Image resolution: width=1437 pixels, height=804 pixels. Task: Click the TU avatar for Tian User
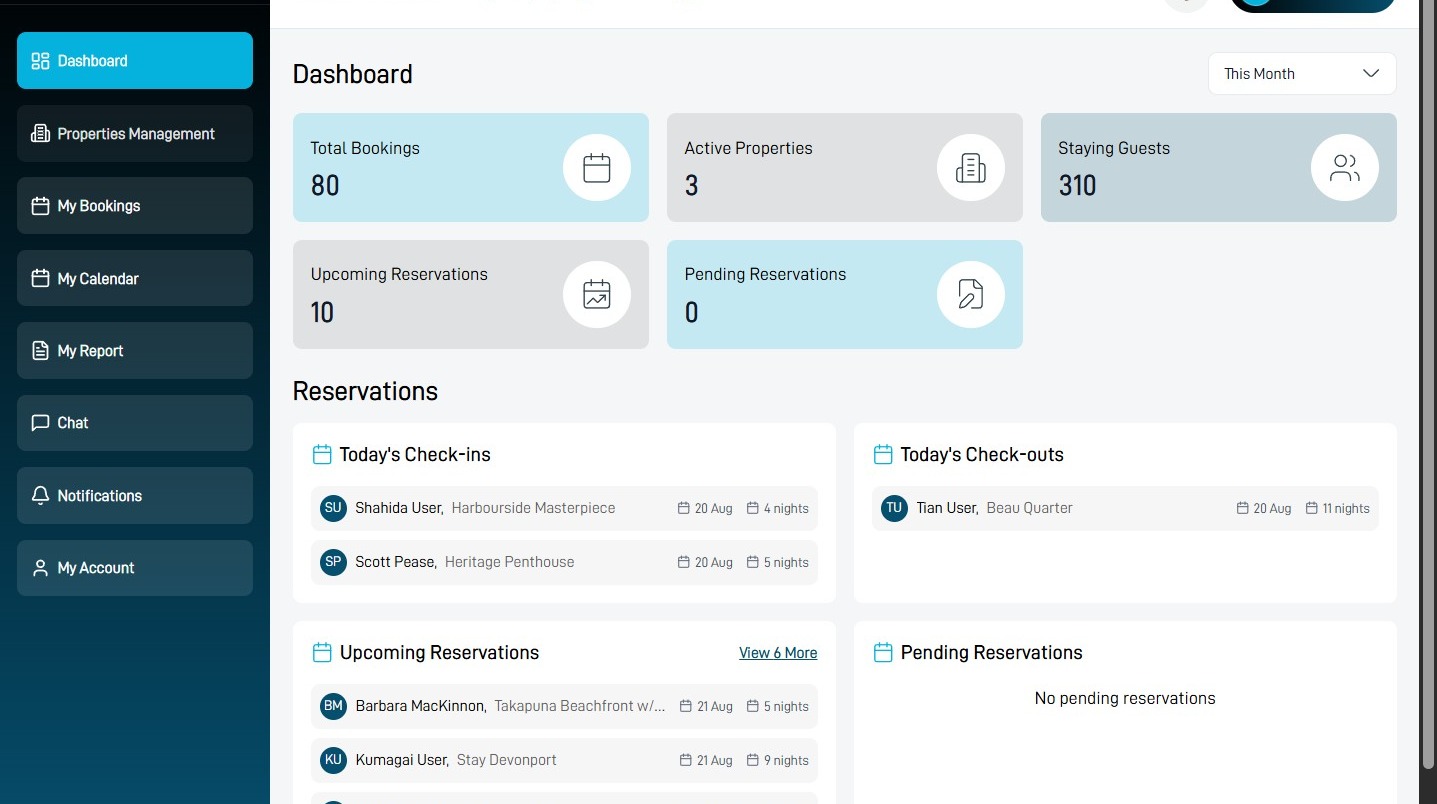point(895,508)
